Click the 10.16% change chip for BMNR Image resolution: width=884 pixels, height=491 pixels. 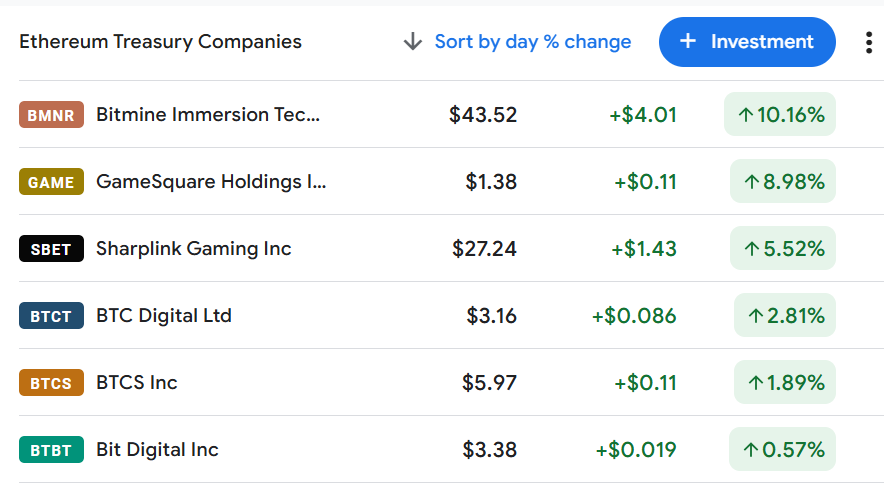coord(780,114)
